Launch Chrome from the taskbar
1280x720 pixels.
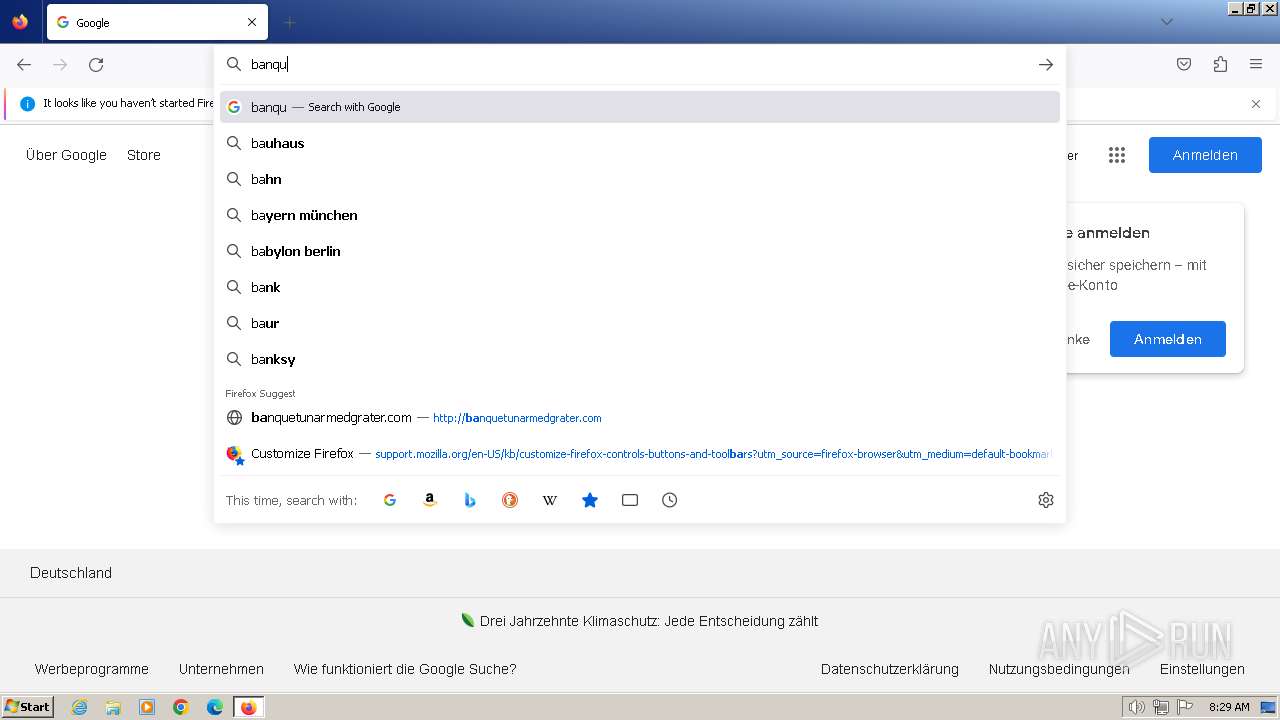tap(181, 707)
